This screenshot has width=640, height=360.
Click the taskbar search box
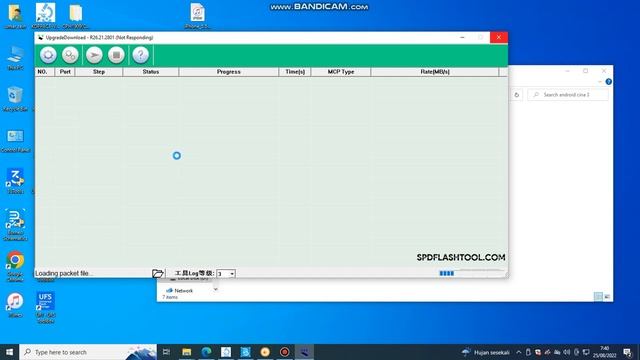(88, 352)
